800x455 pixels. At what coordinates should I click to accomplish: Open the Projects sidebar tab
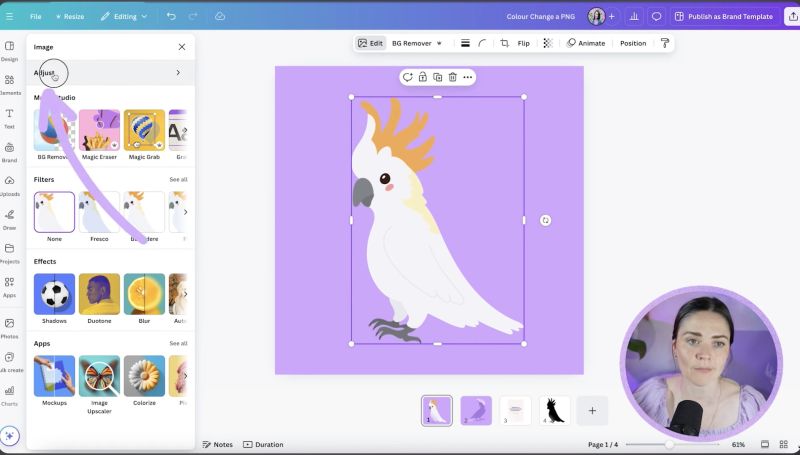9,254
